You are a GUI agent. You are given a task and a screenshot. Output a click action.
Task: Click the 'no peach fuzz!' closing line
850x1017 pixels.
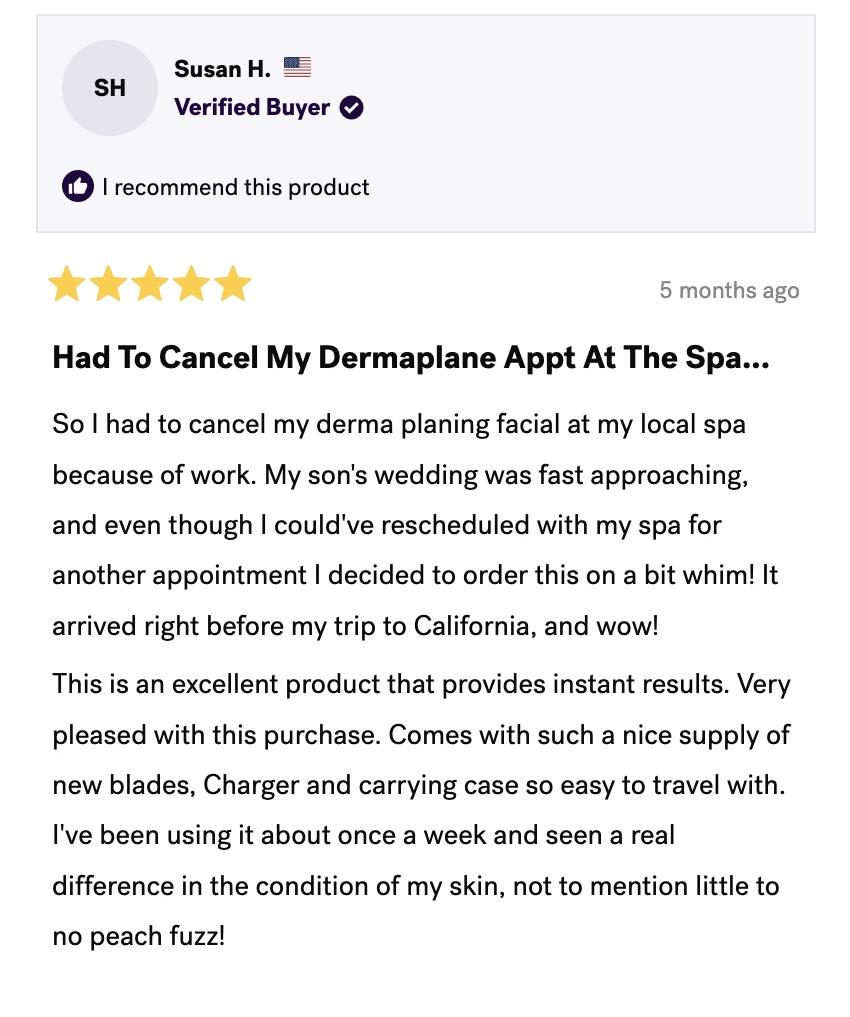coord(139,937)
